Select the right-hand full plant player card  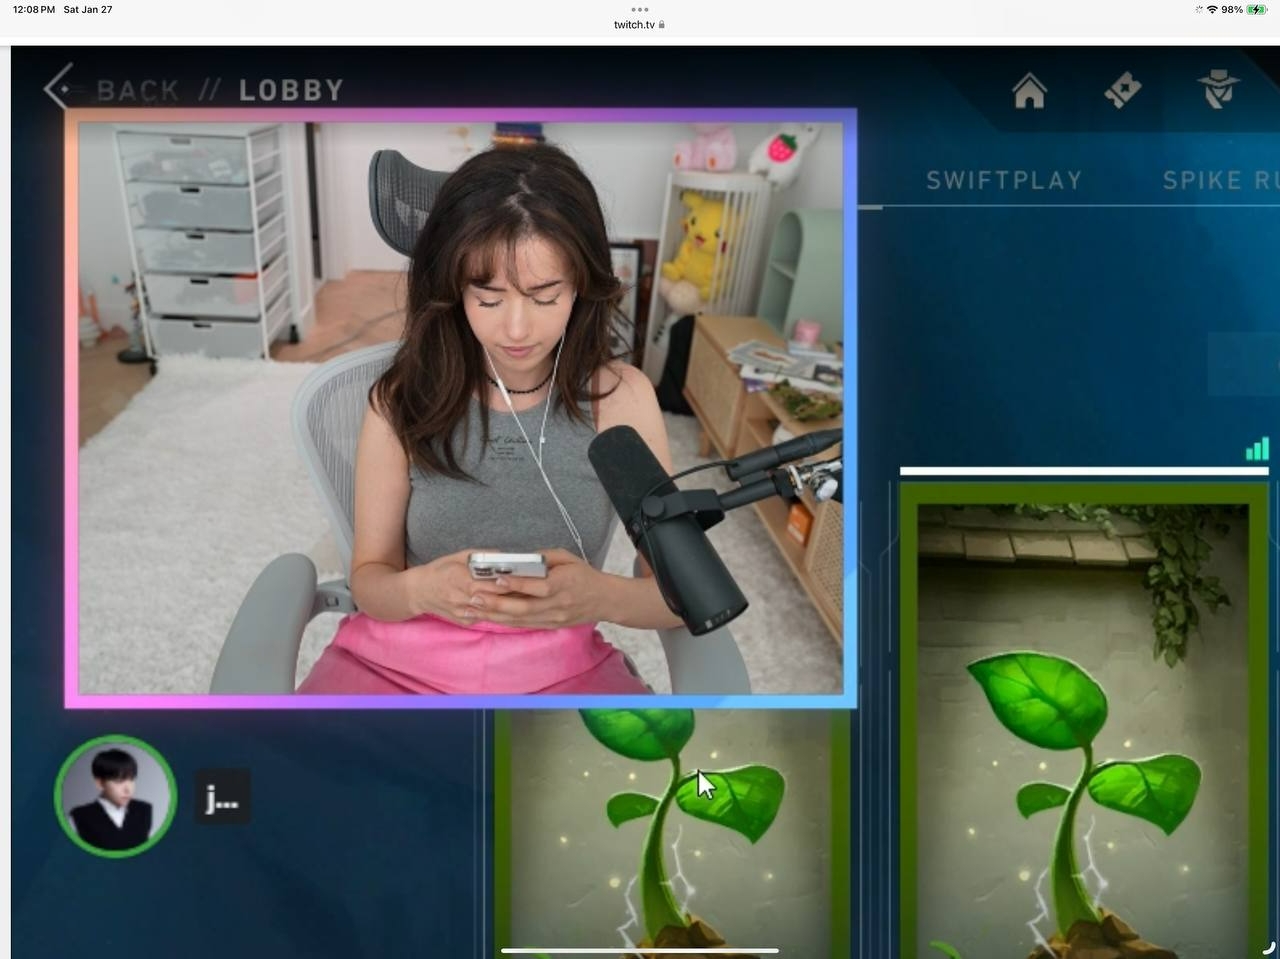click(1084, 720)
